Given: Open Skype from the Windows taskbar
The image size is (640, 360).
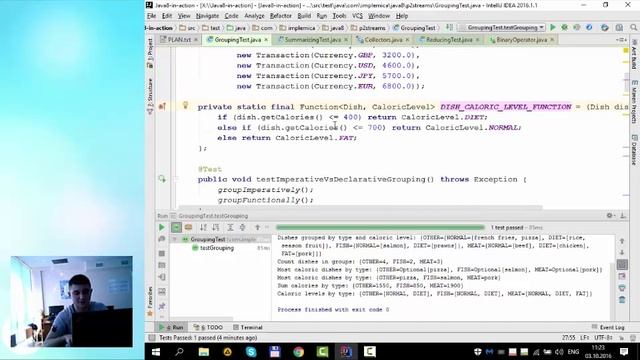Looking at the screenshot, I should (x=251, y=351).
